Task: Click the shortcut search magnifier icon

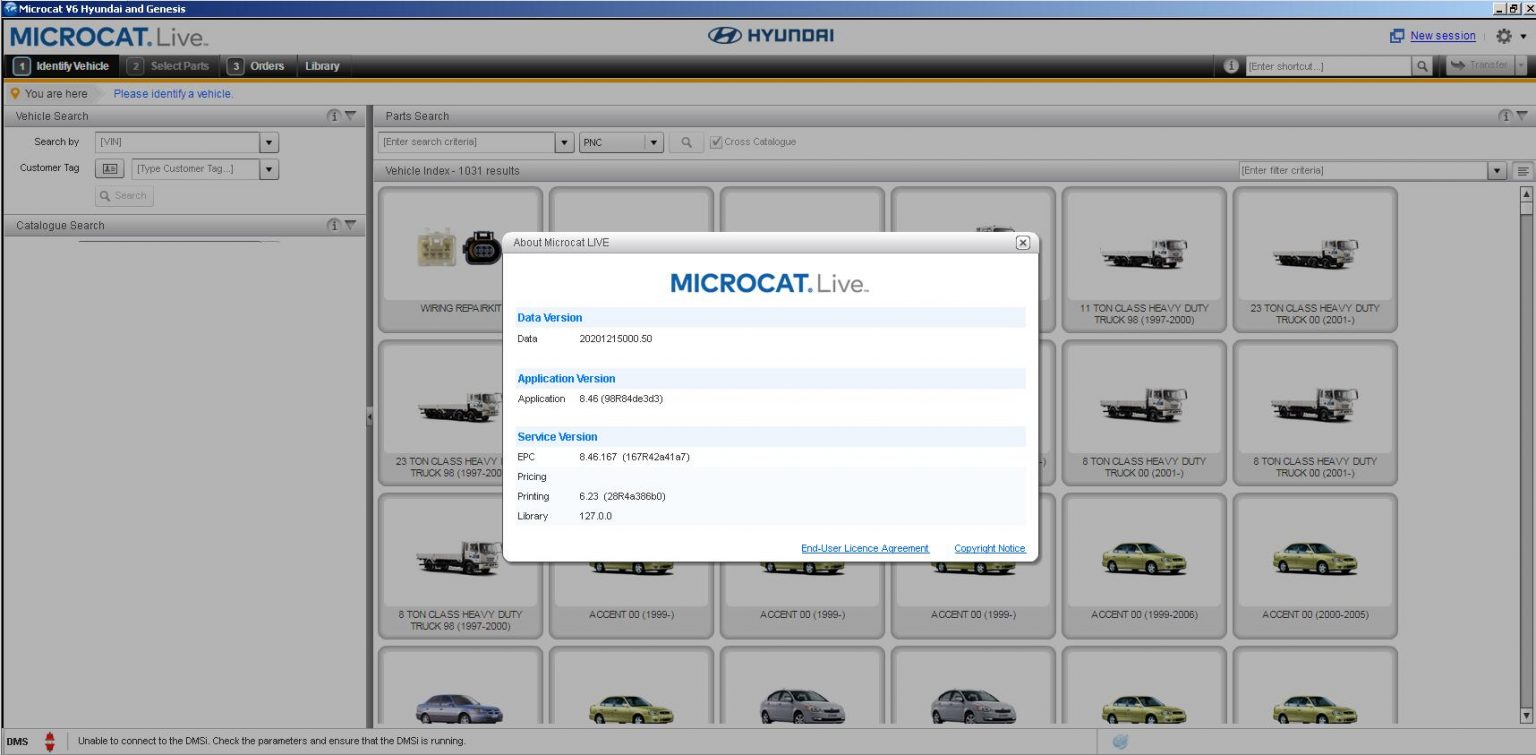Action: [1421, 66]
